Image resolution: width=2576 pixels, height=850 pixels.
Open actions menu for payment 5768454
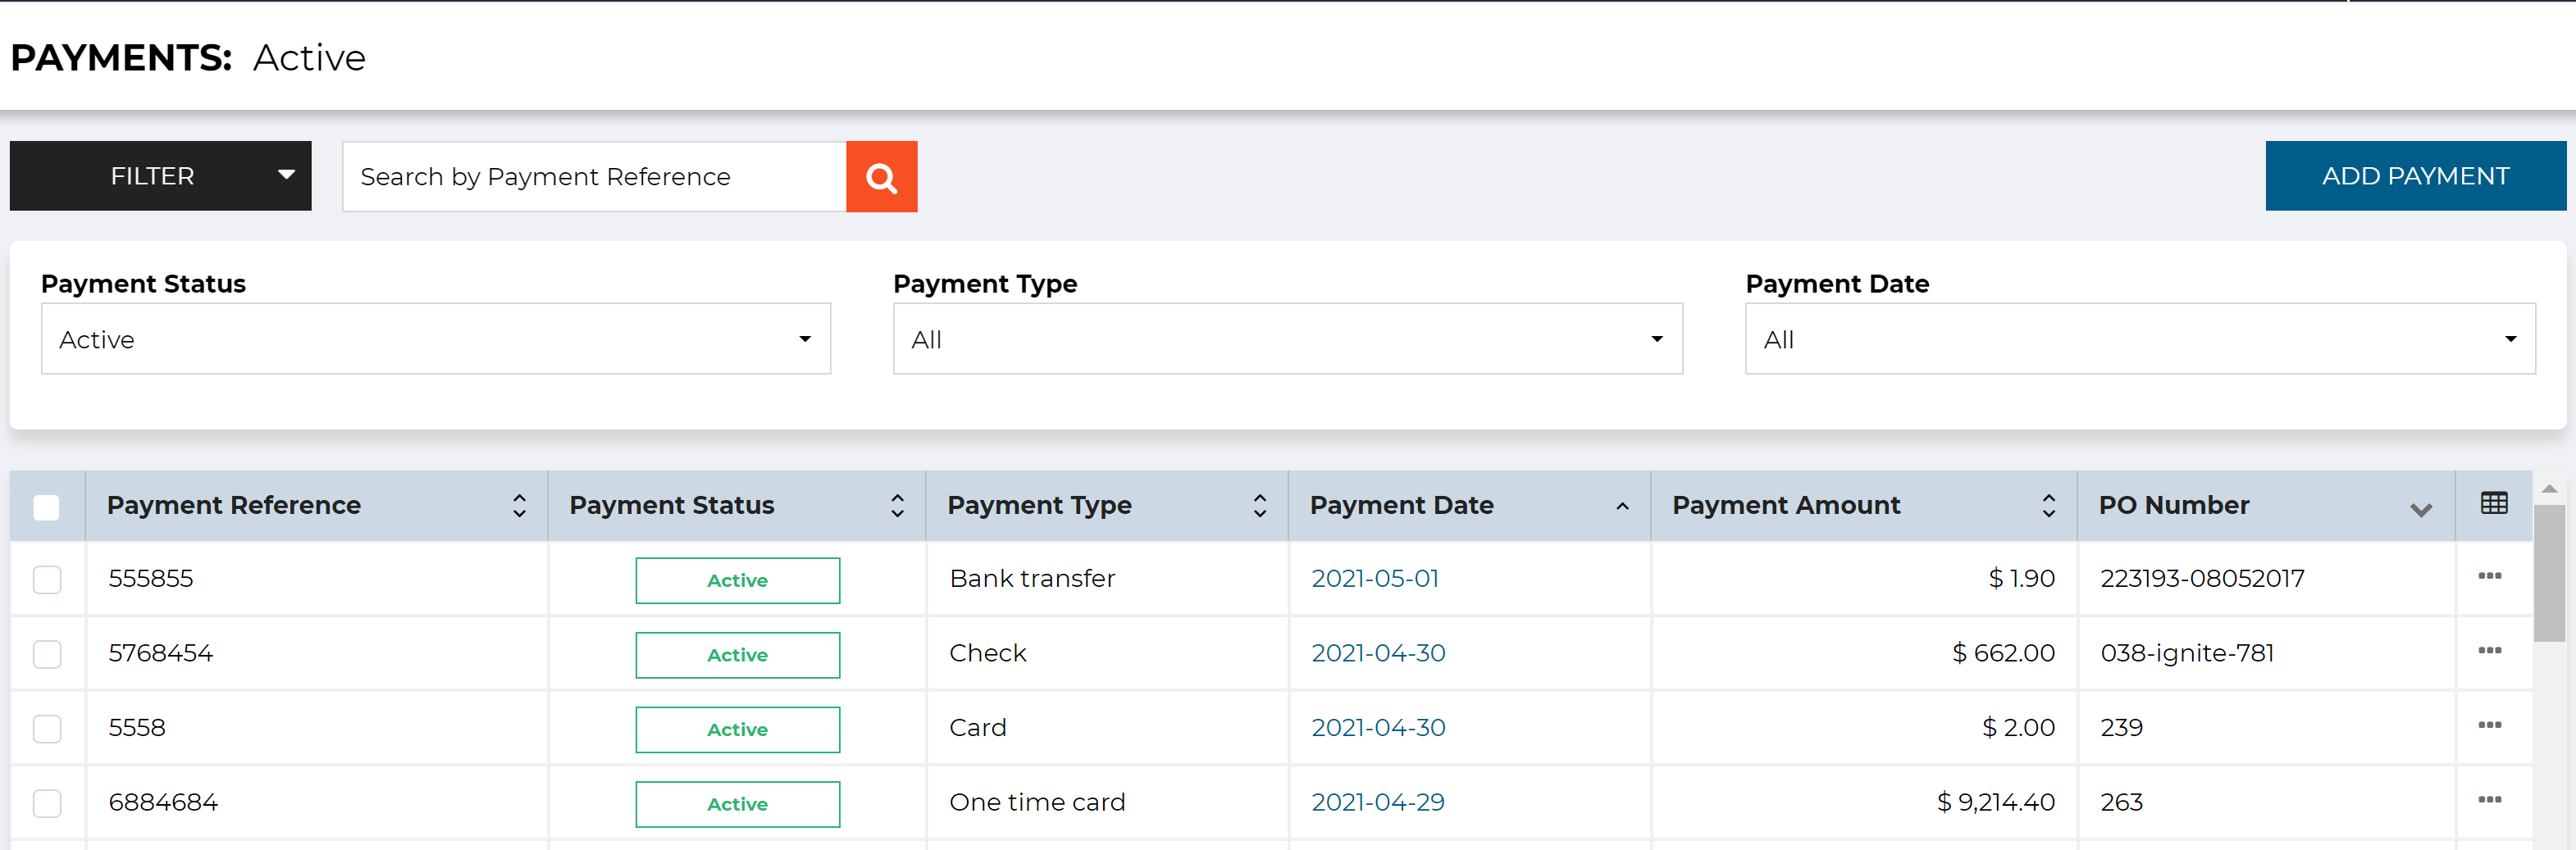pos(2489,651)
